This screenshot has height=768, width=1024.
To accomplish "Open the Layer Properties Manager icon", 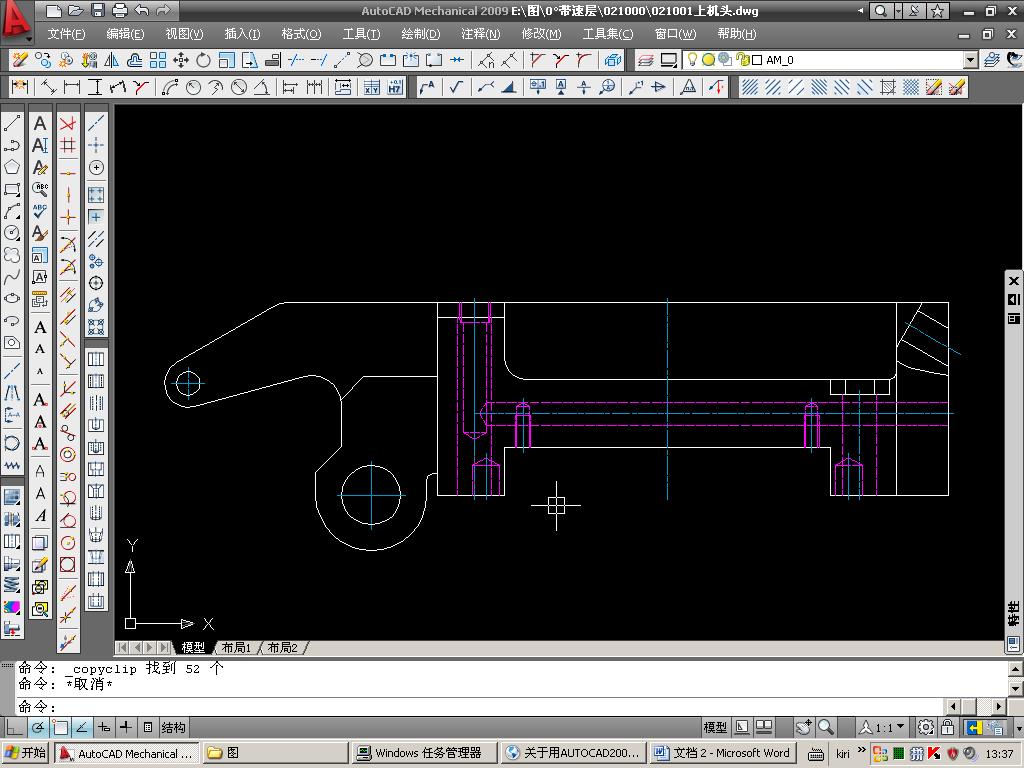I will 646,60.
